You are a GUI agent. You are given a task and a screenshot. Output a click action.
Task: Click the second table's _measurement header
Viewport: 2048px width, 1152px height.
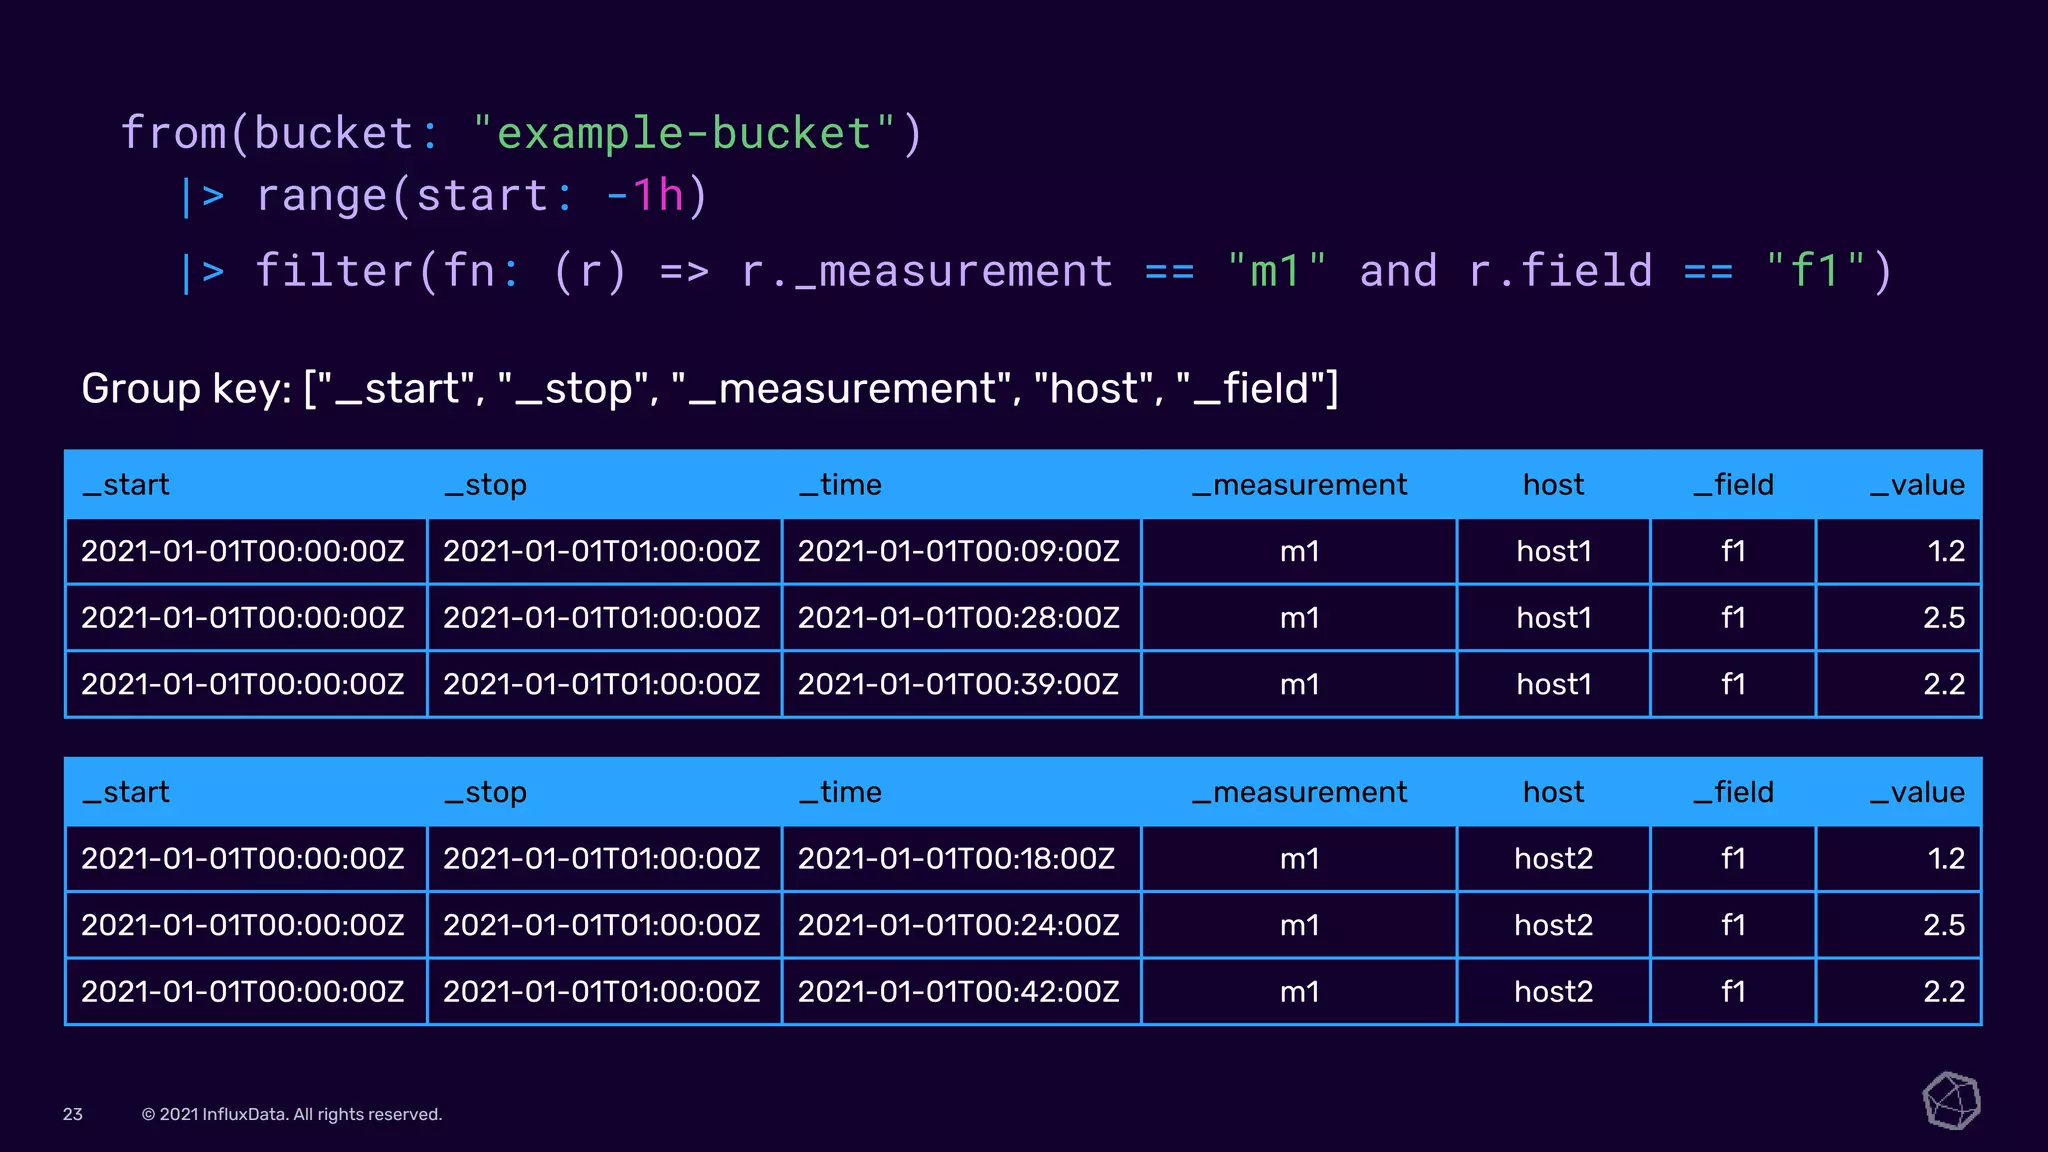pyautogui.click(x=1299, y=792)
